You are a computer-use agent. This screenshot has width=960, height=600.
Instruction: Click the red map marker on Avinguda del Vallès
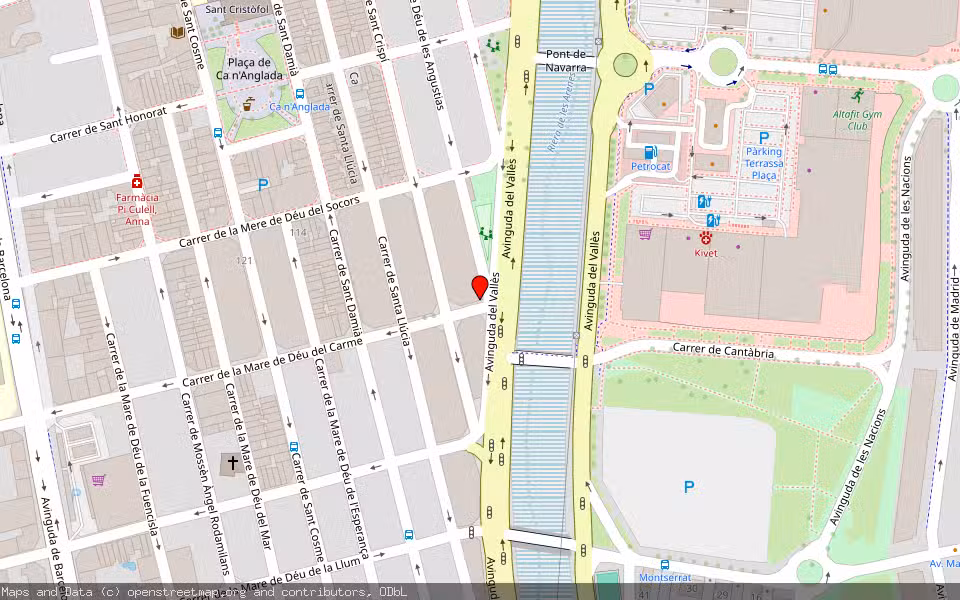point(478,286)
